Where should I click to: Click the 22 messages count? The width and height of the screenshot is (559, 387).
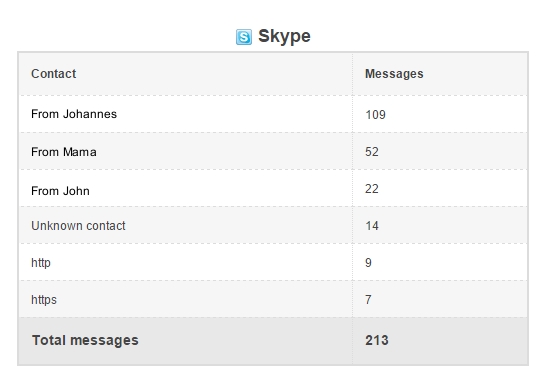coord(371,189)
